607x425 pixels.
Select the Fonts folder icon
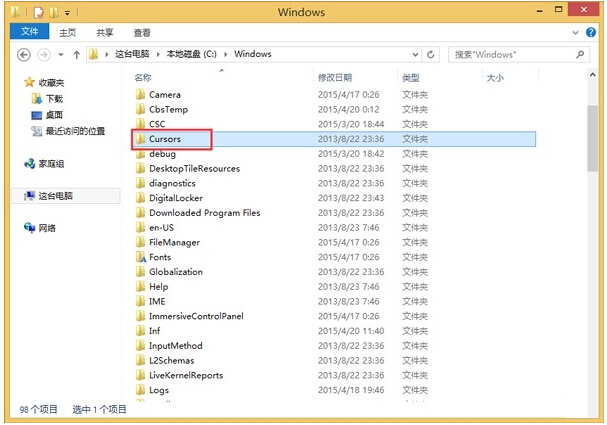click(x=141, y=257)
